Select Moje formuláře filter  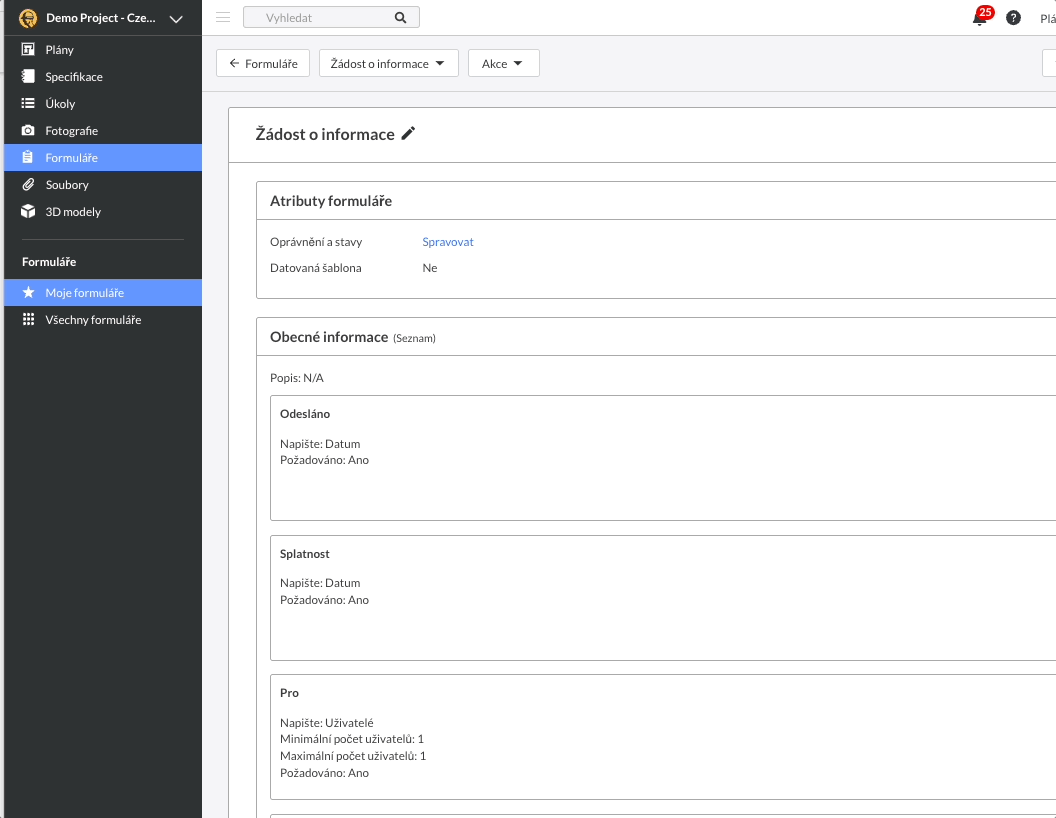coord(103,292)
